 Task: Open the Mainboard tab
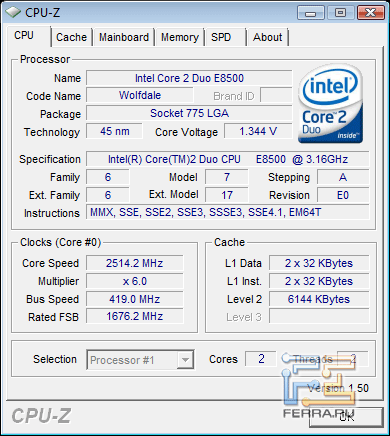[124, 37]
